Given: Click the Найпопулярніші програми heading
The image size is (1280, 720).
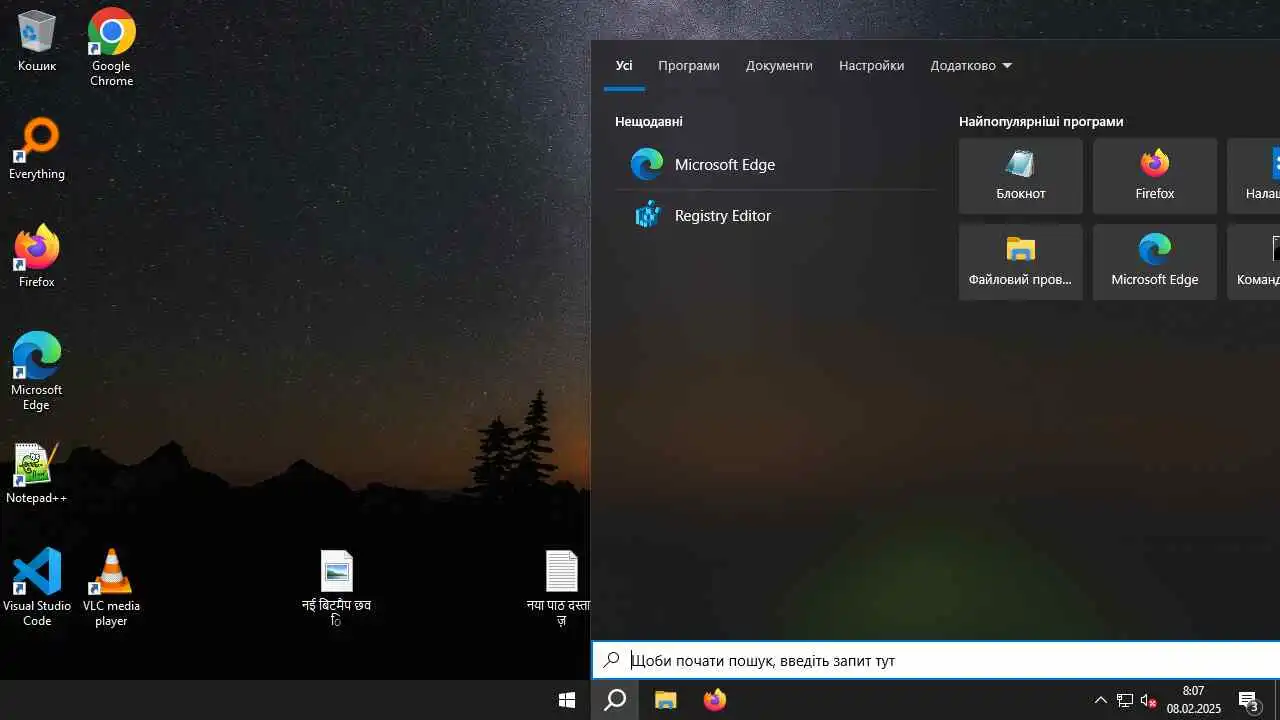Looking at the screenshot, I should point(1041,121).
